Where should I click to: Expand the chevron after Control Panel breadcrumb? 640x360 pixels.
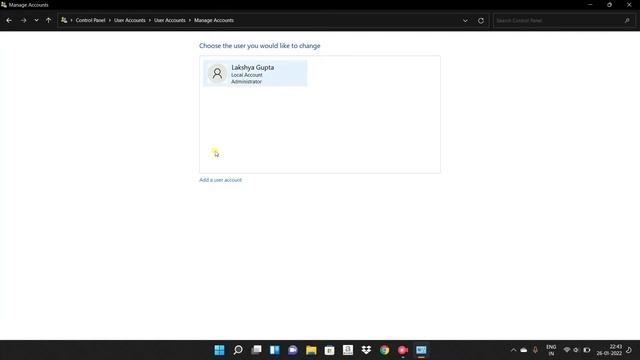[110, 20]
